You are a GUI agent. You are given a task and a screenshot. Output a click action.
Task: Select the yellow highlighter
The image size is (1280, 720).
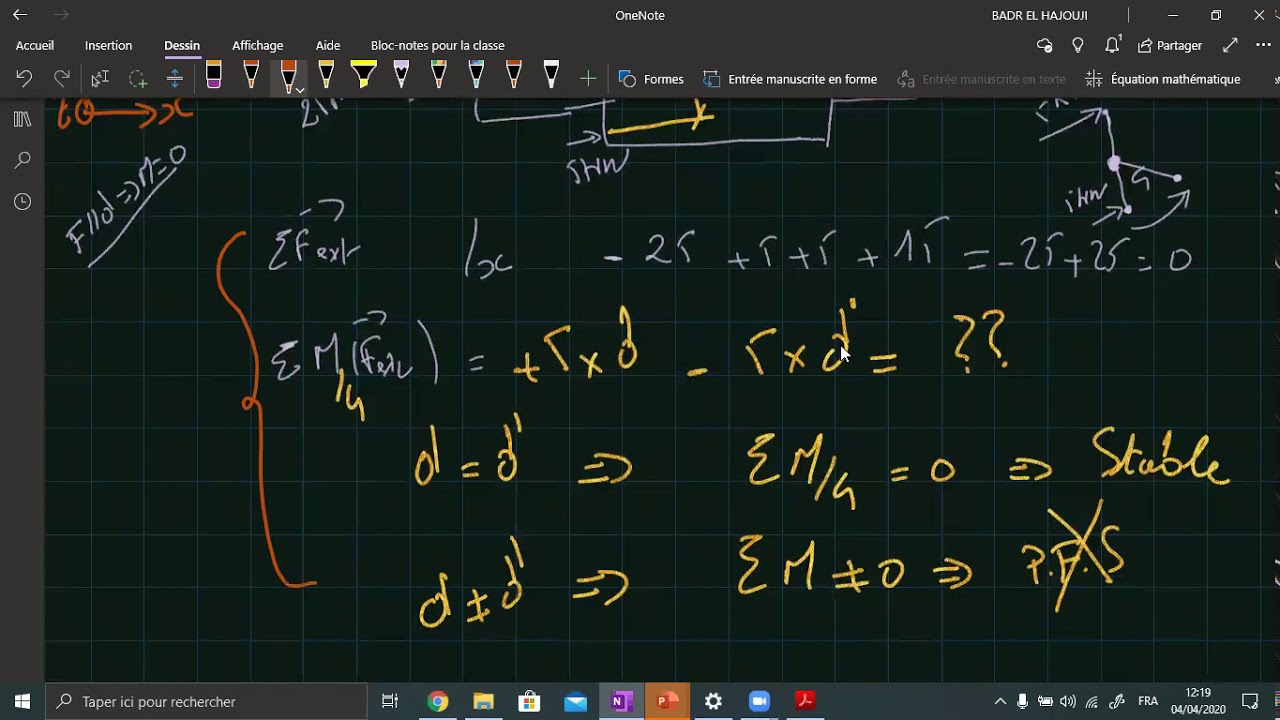(363, 77)
